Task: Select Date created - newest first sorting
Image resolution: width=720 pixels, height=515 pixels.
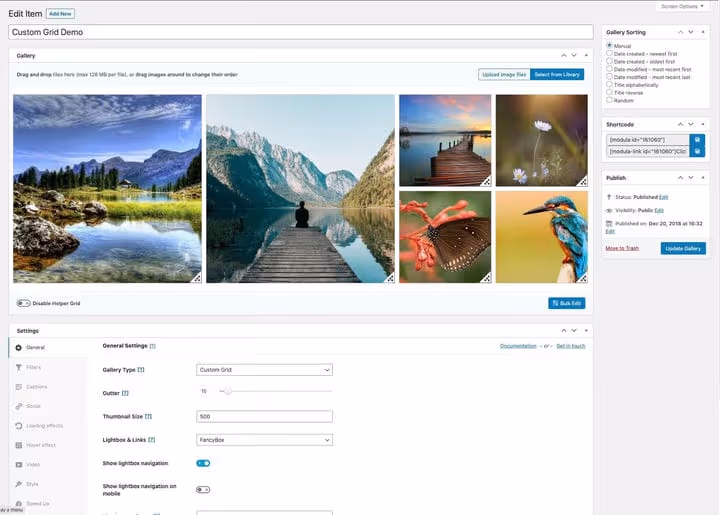Action: [x=609, y=53]
